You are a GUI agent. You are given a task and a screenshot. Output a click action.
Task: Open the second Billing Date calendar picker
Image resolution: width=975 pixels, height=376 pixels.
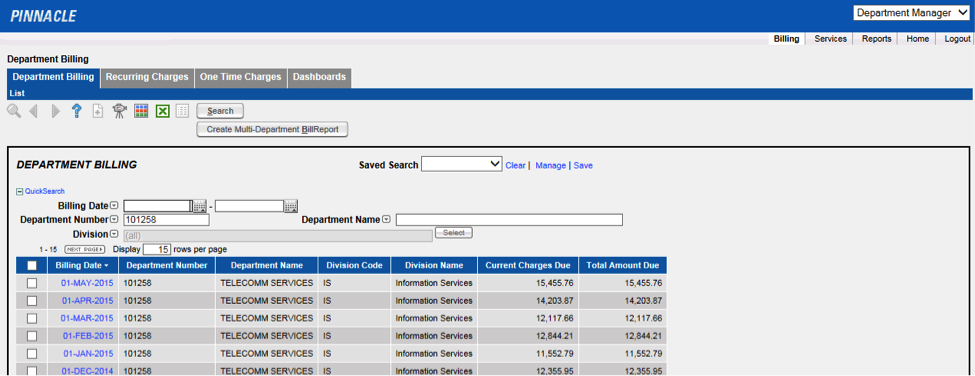tap(291, 206)
